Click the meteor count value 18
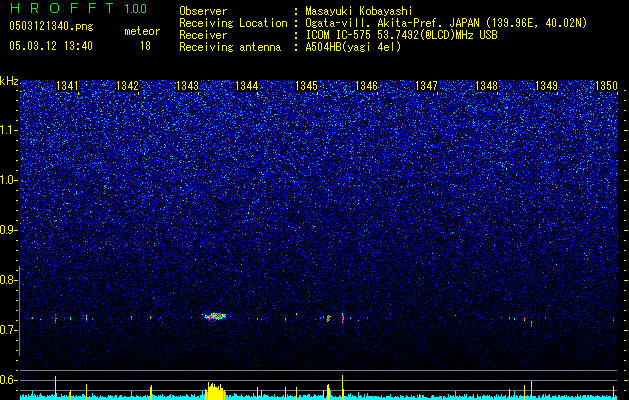 pyautogui.click(x=145, y=46)
